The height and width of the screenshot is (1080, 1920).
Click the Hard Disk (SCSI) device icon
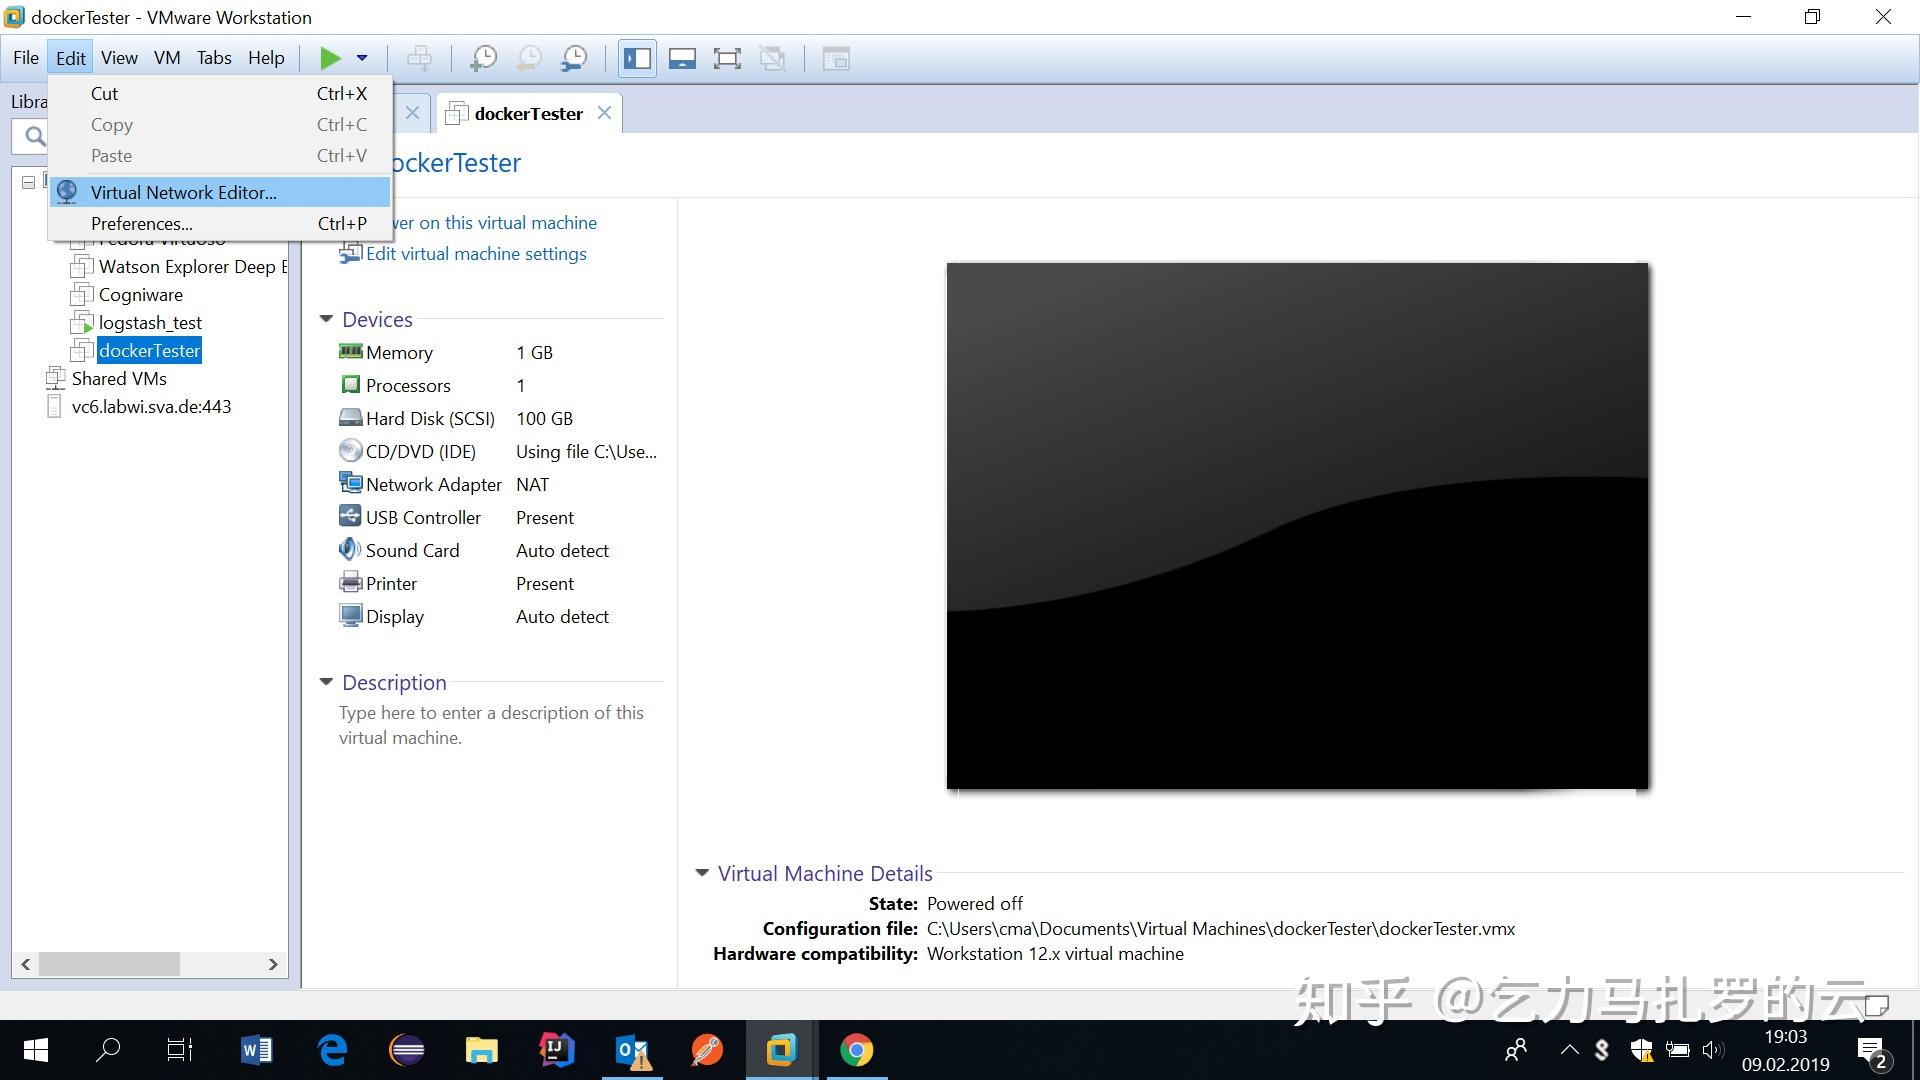(x=350, y=418)
